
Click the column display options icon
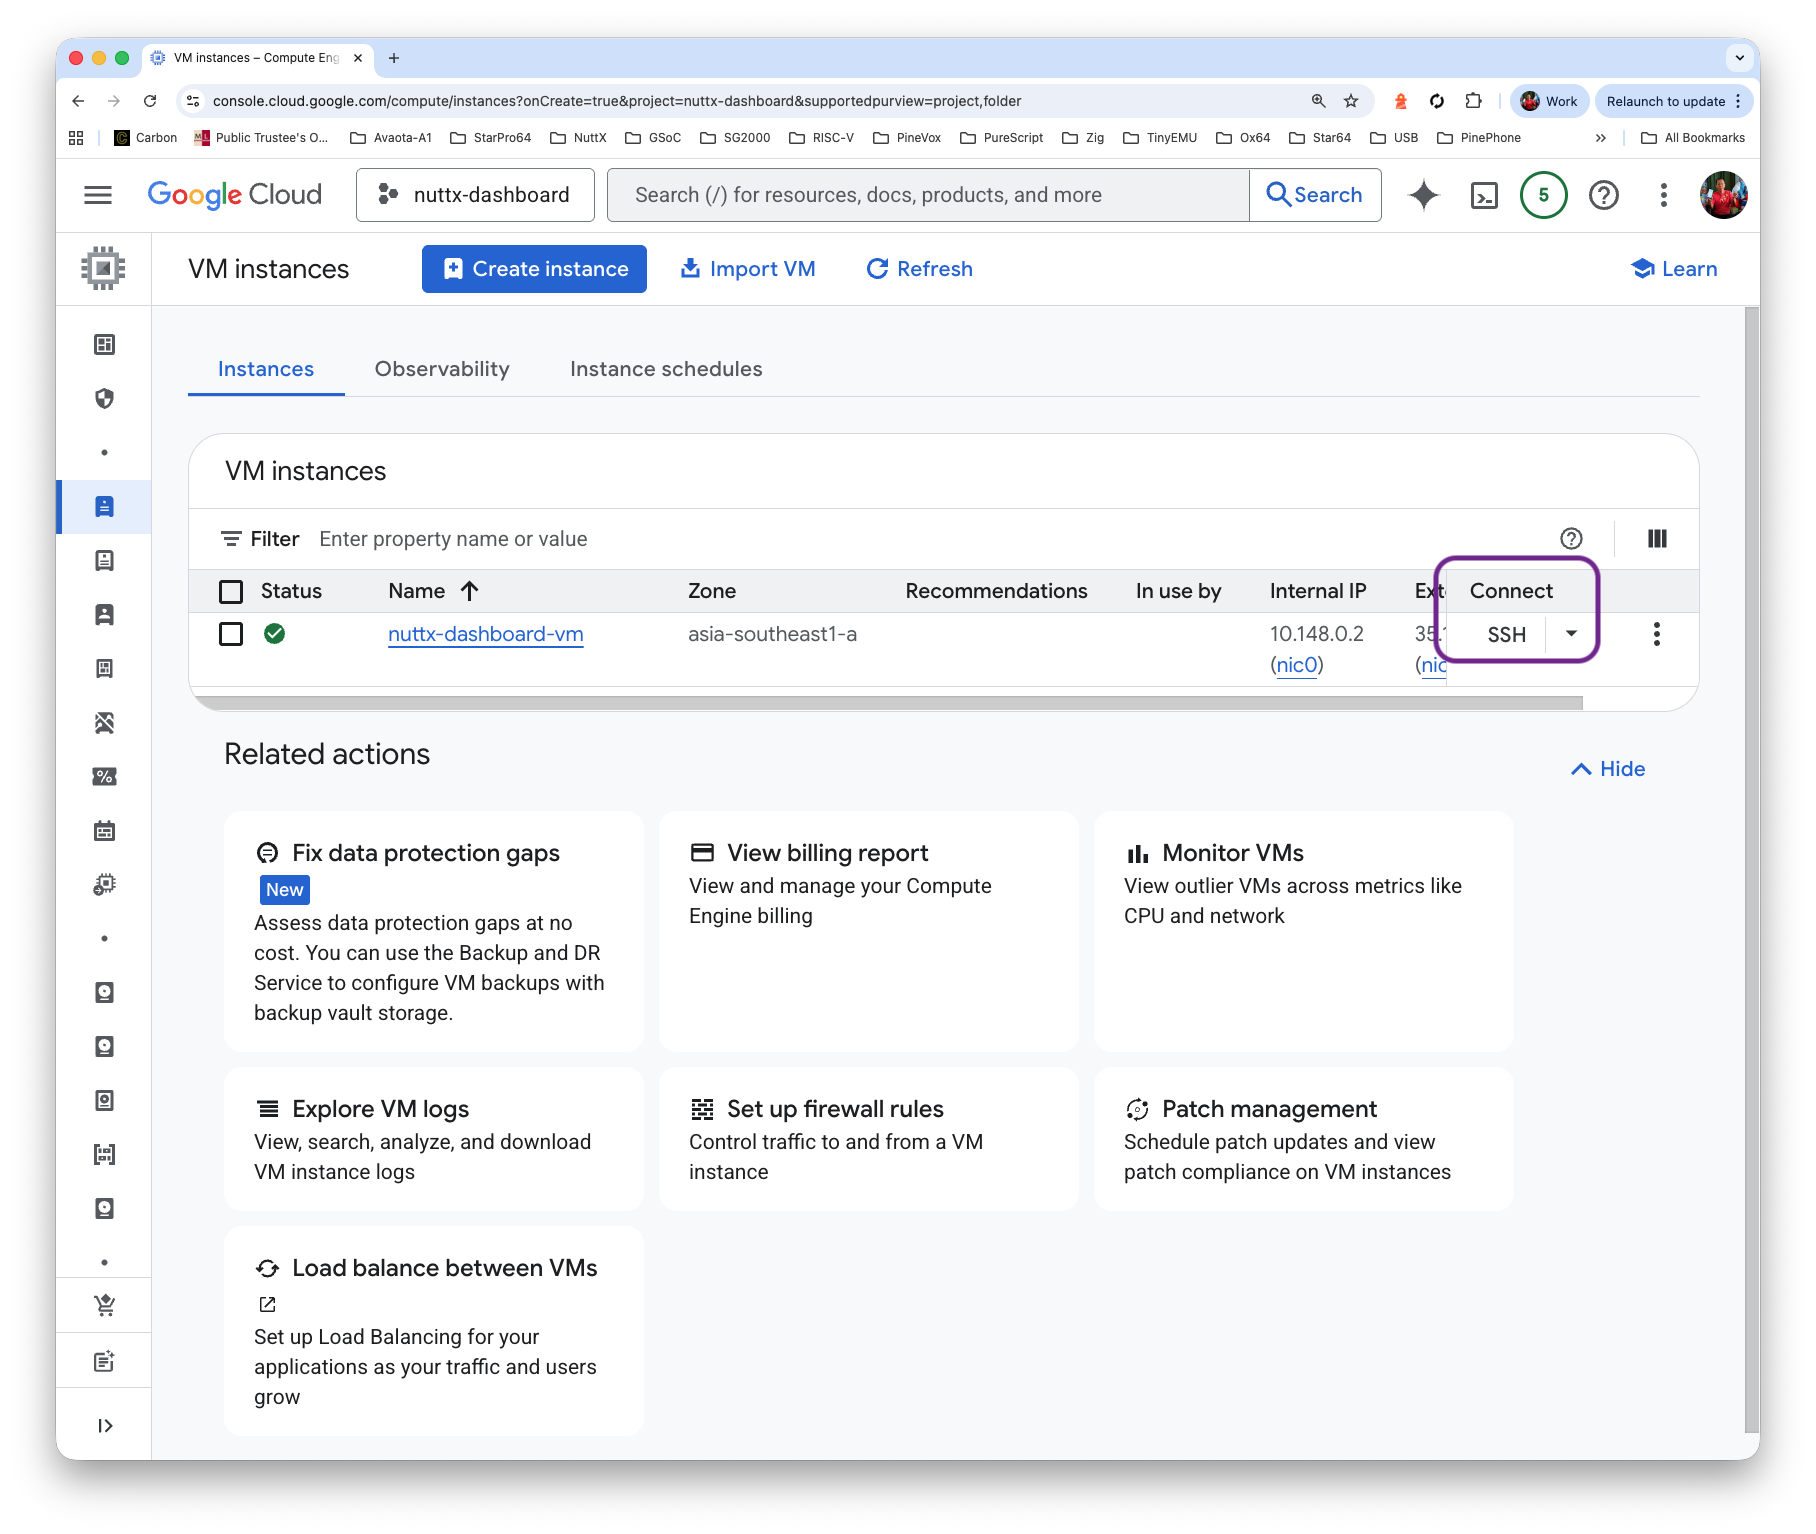(x=1657, y=539)
